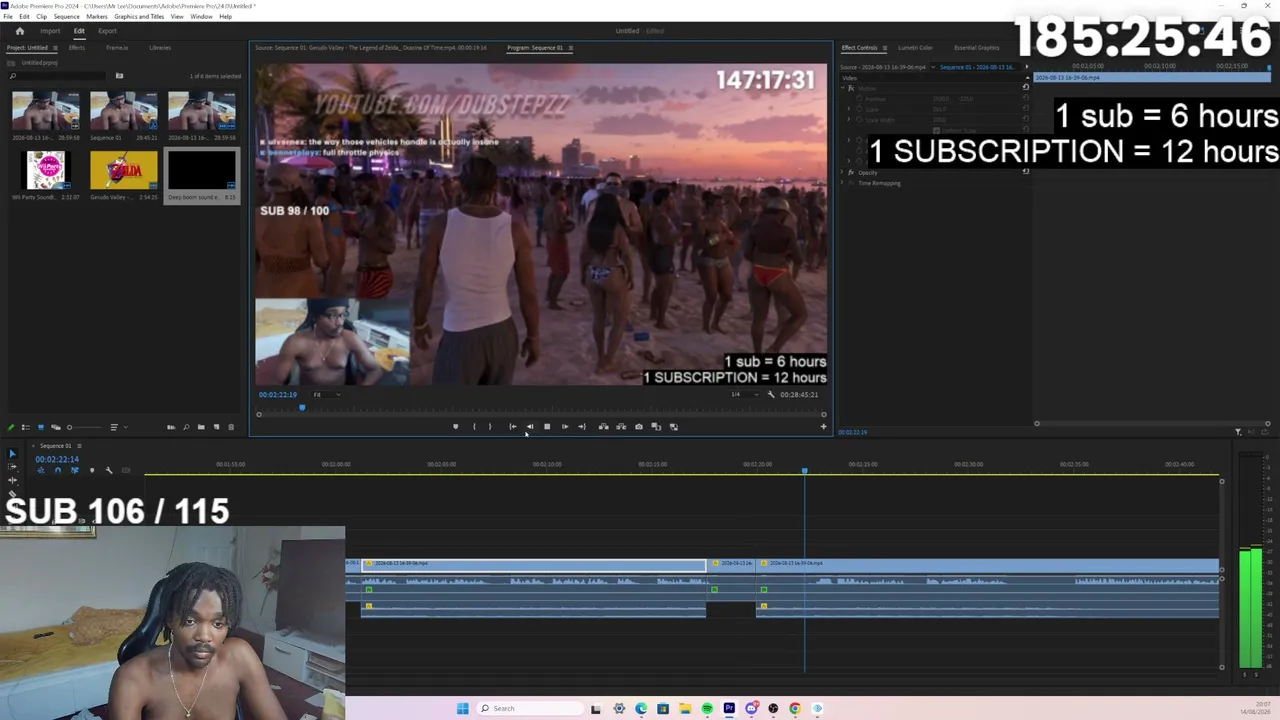Select the Ripple Edit tool

click(x=12, y=480)
